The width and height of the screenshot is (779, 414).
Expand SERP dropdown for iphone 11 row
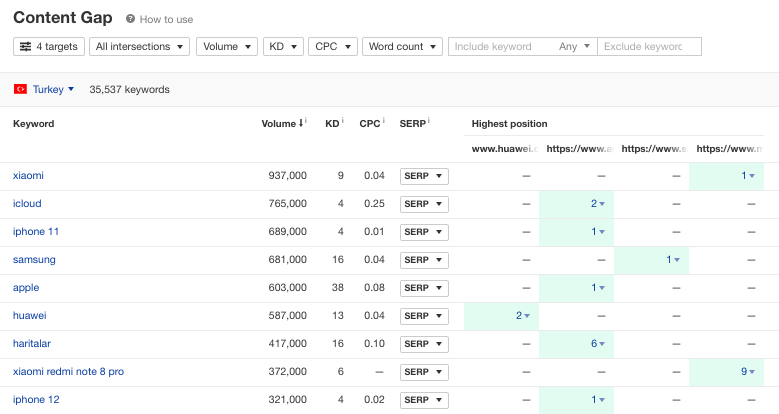424,232
